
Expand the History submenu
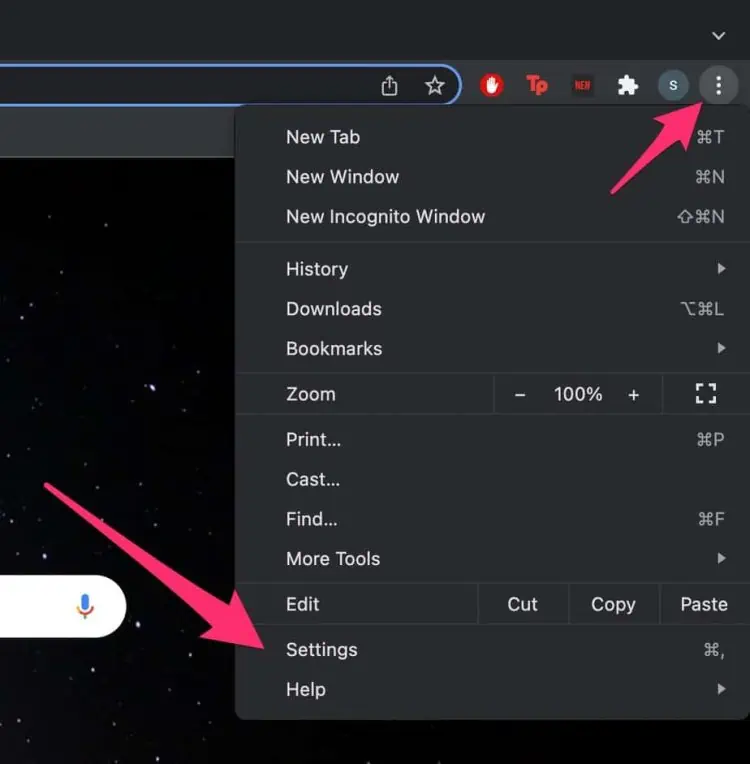492,269
